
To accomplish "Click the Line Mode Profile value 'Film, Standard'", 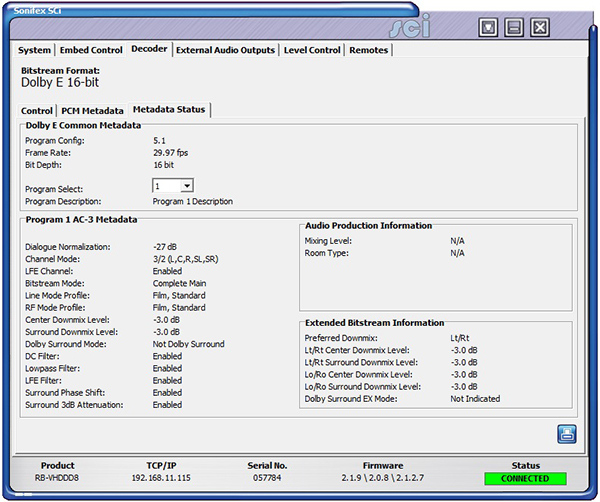I will 179,295.
